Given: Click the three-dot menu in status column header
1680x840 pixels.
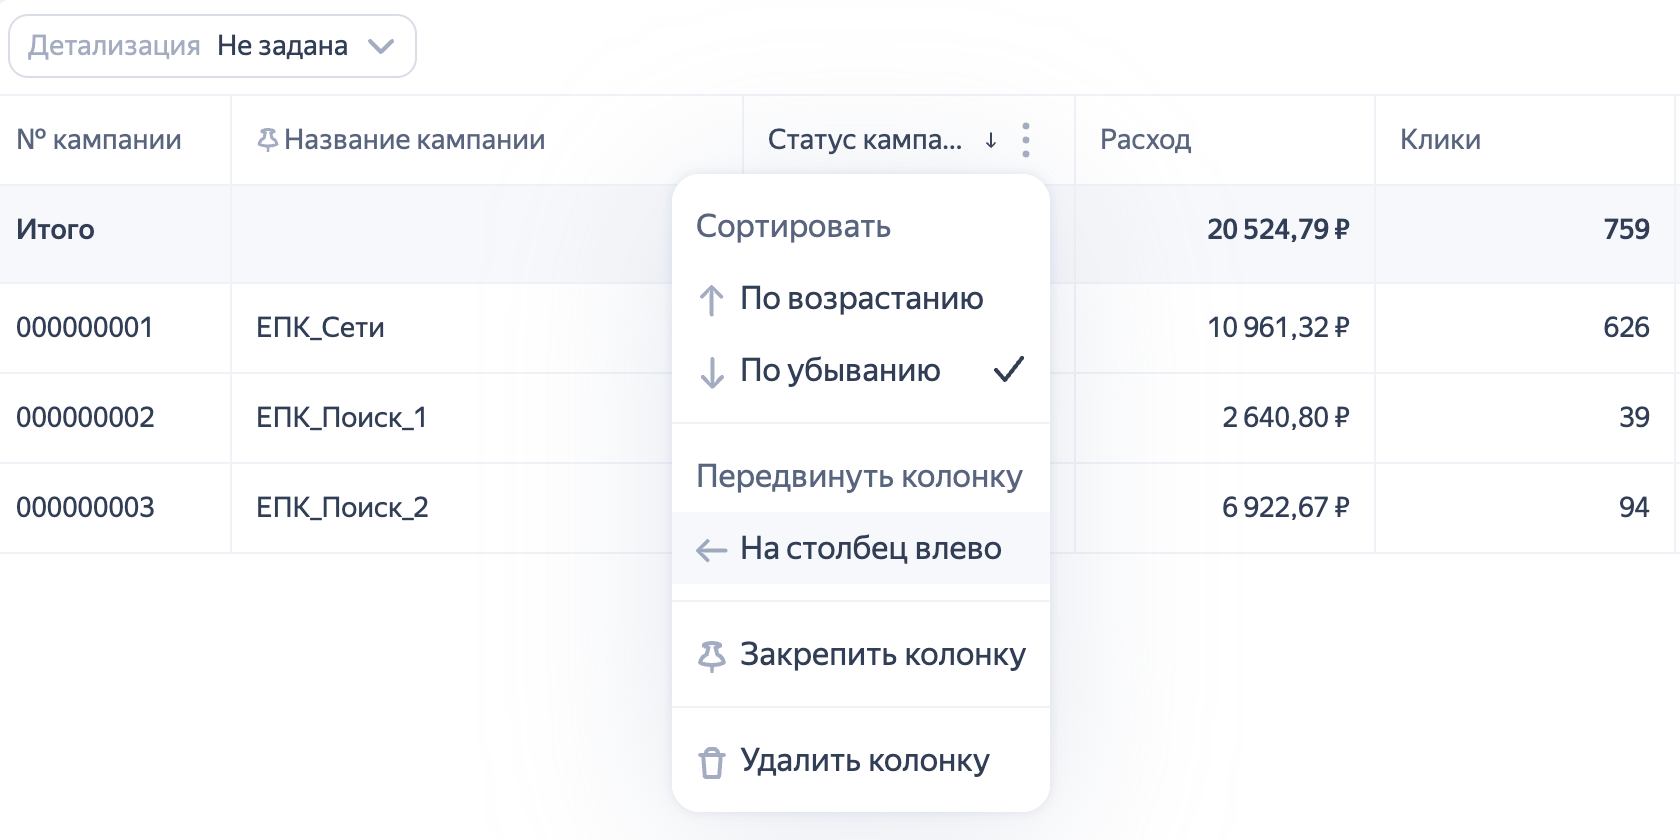Looking at the screenshot, I should click(1026, 140).
